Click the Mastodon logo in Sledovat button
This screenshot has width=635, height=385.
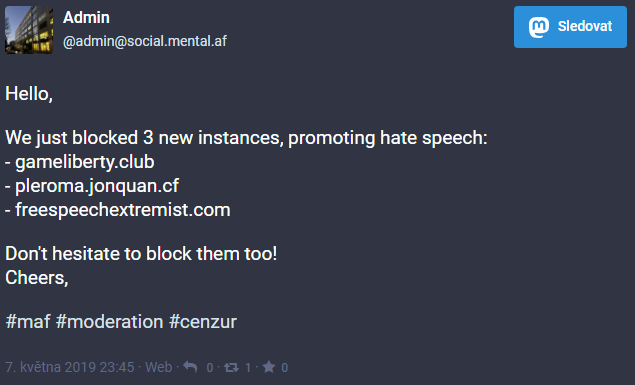539,27
